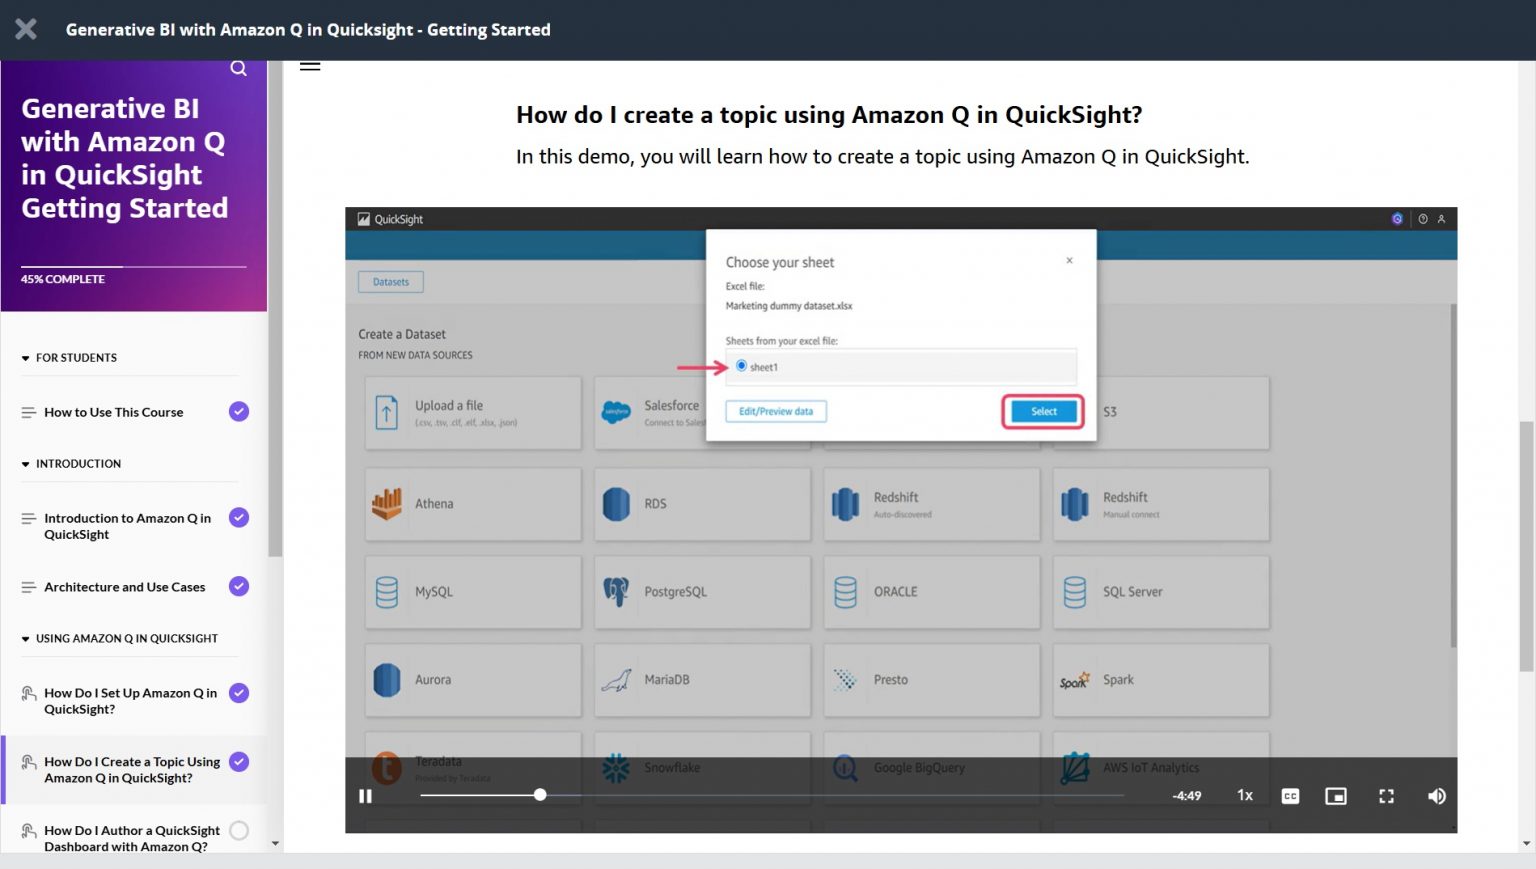Open the Architecture and Use Cases lesson
Image resolution: width=1536 pixels, height=869 pixels.
(124, 587)
